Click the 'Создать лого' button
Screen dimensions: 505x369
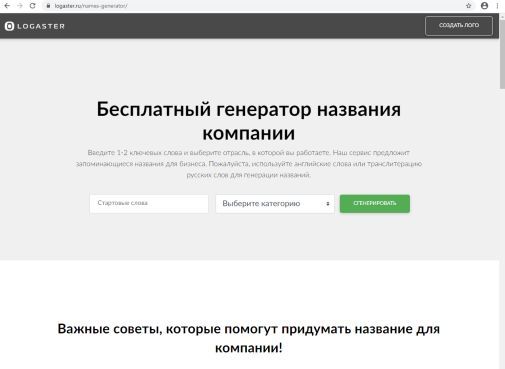click(459, 25)
